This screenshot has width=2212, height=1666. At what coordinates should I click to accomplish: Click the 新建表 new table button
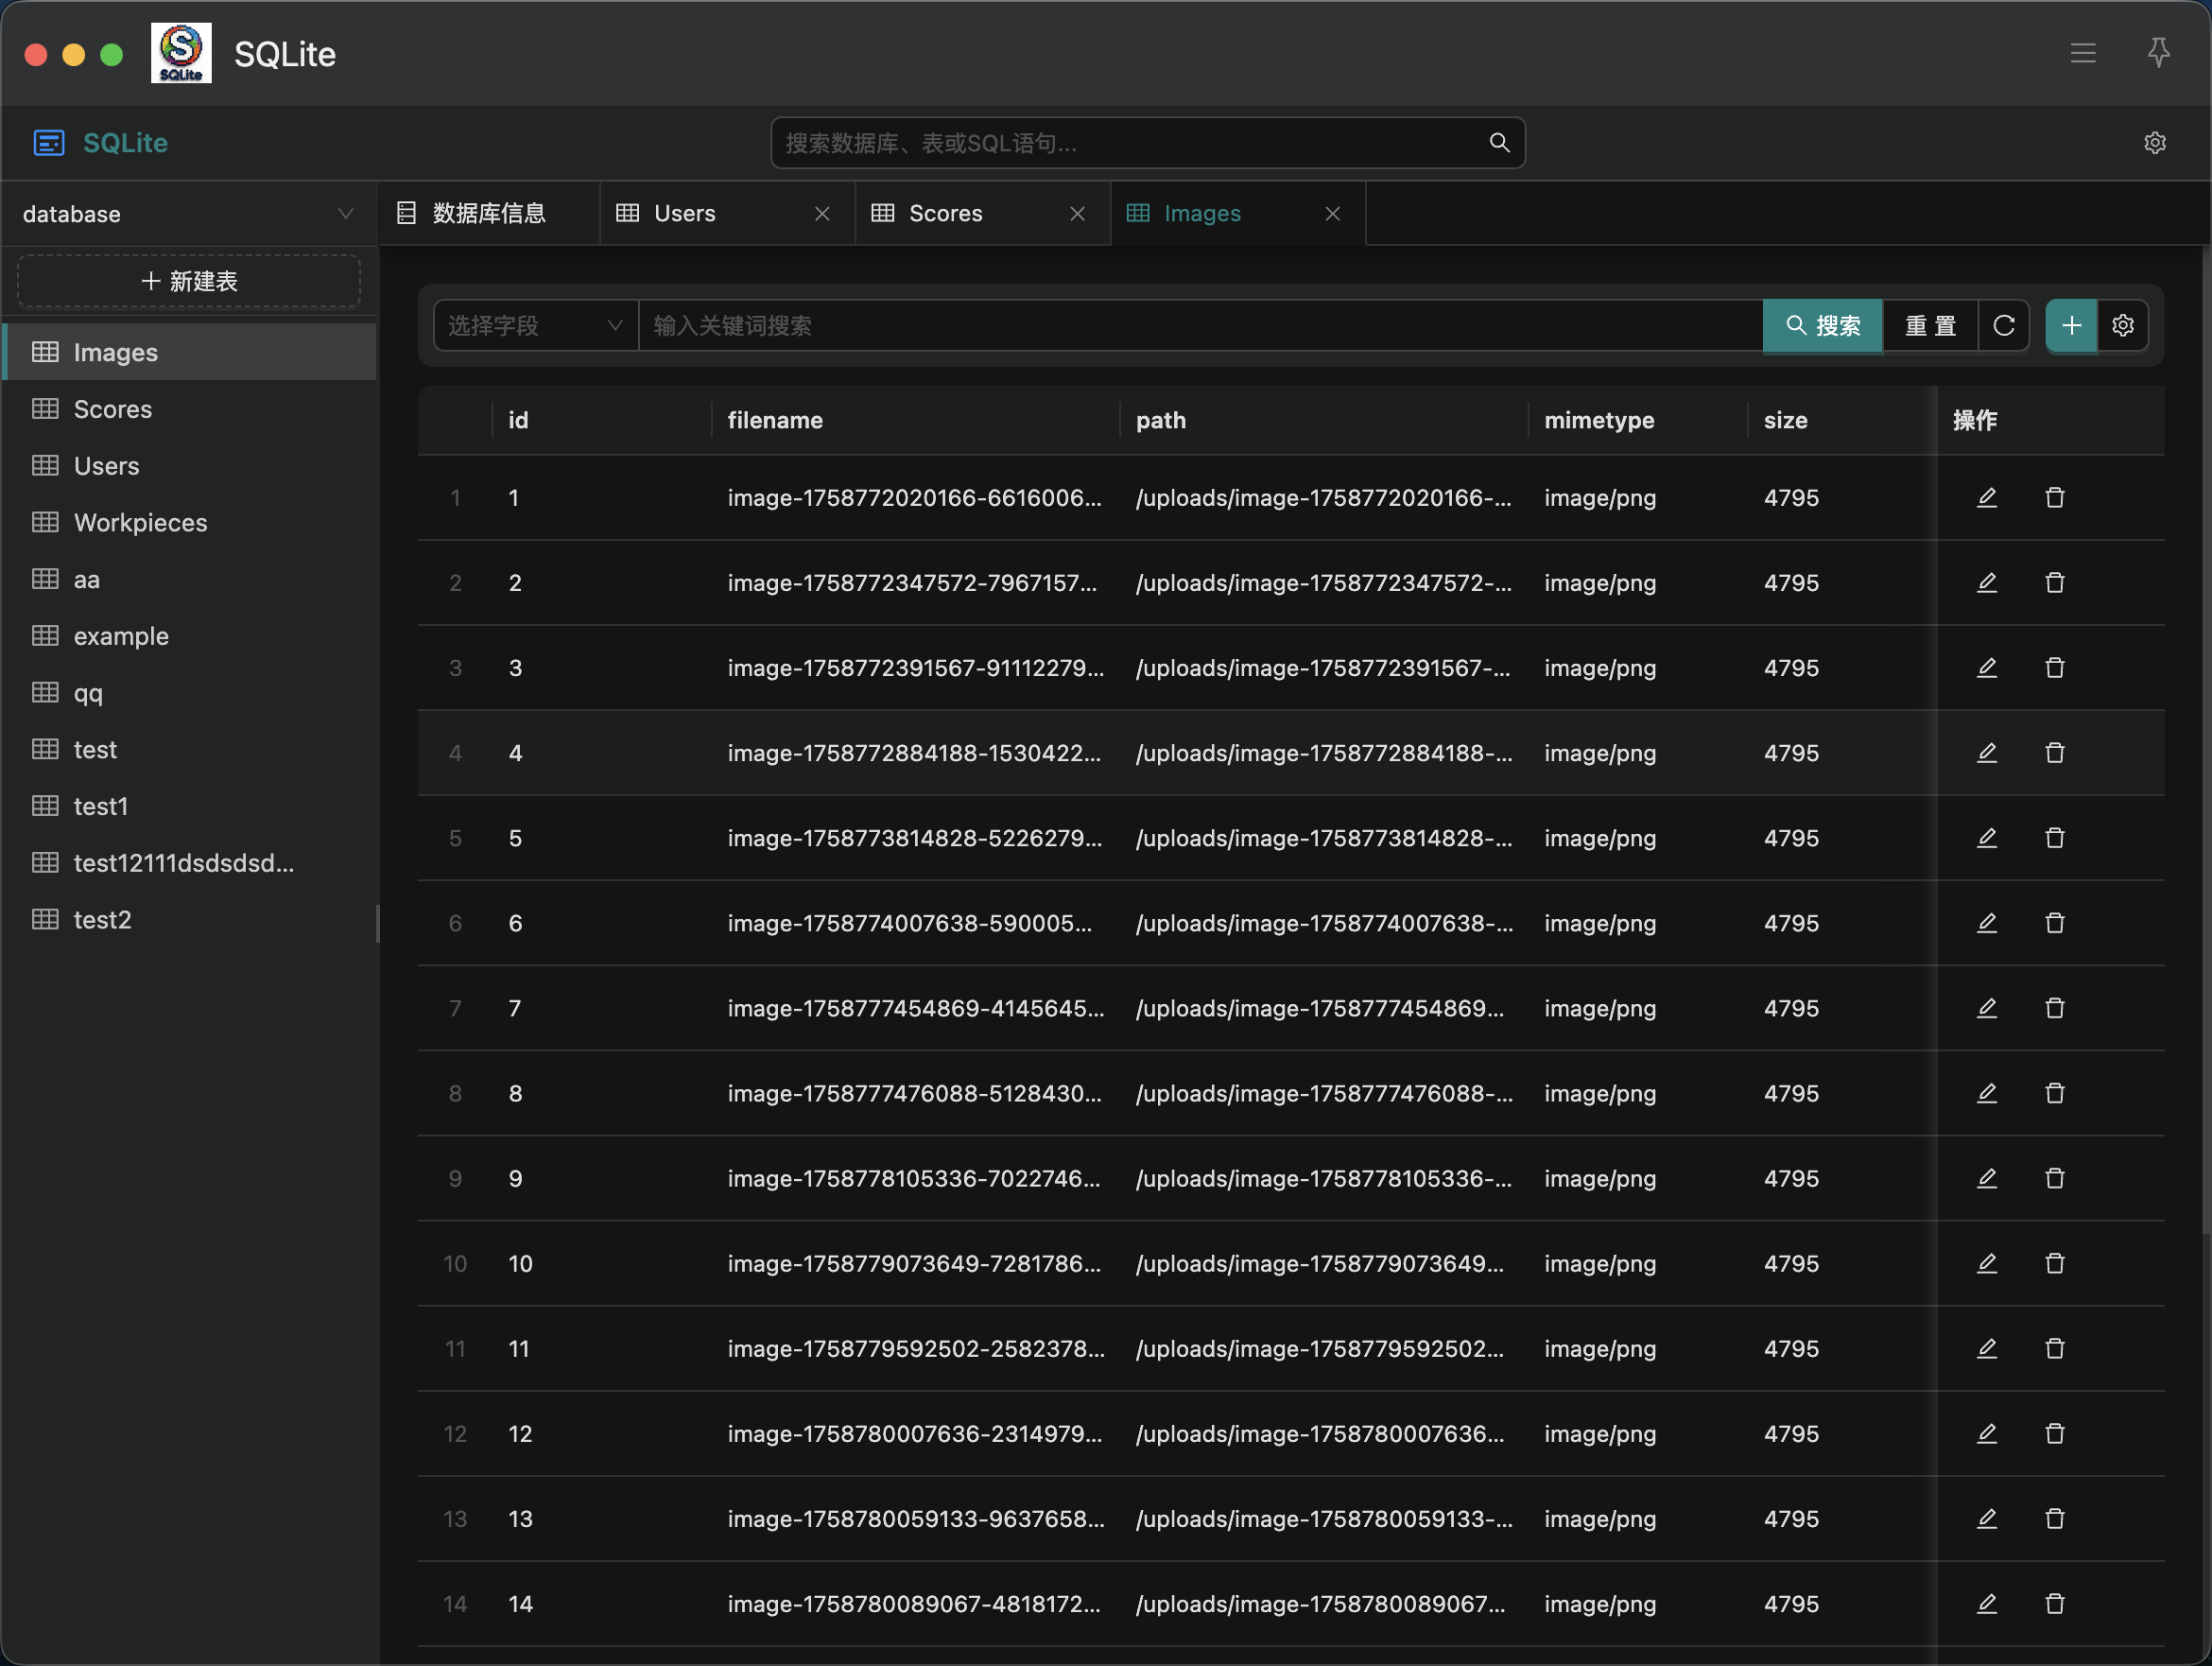coord(189,281)
